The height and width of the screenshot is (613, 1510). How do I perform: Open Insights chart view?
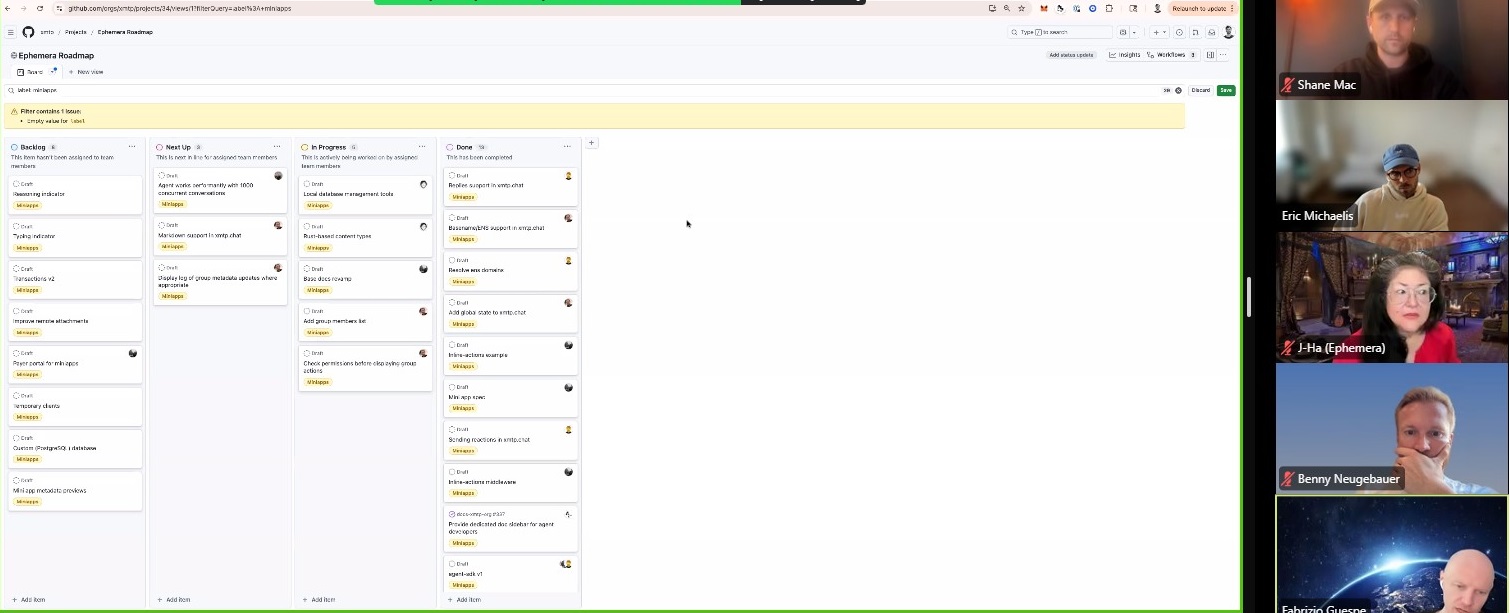(1125, 55)
